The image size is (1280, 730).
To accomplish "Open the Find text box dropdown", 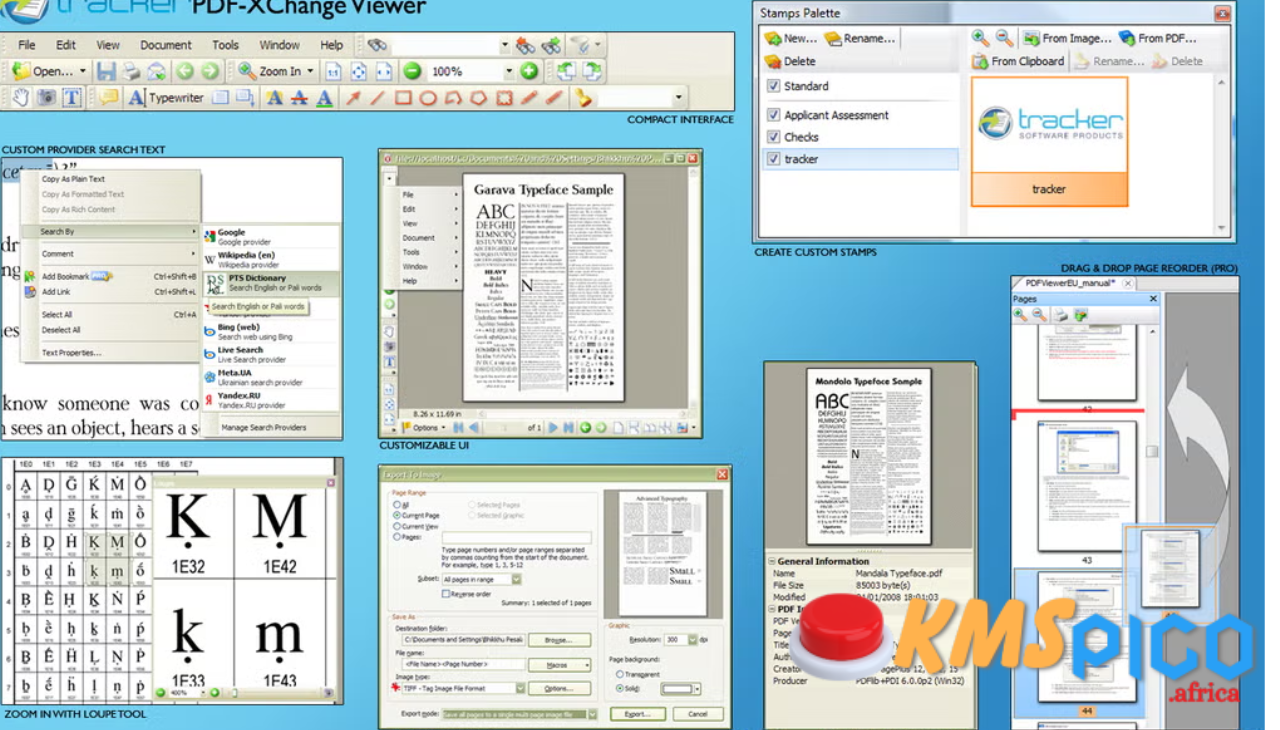I will pos(504,45).
